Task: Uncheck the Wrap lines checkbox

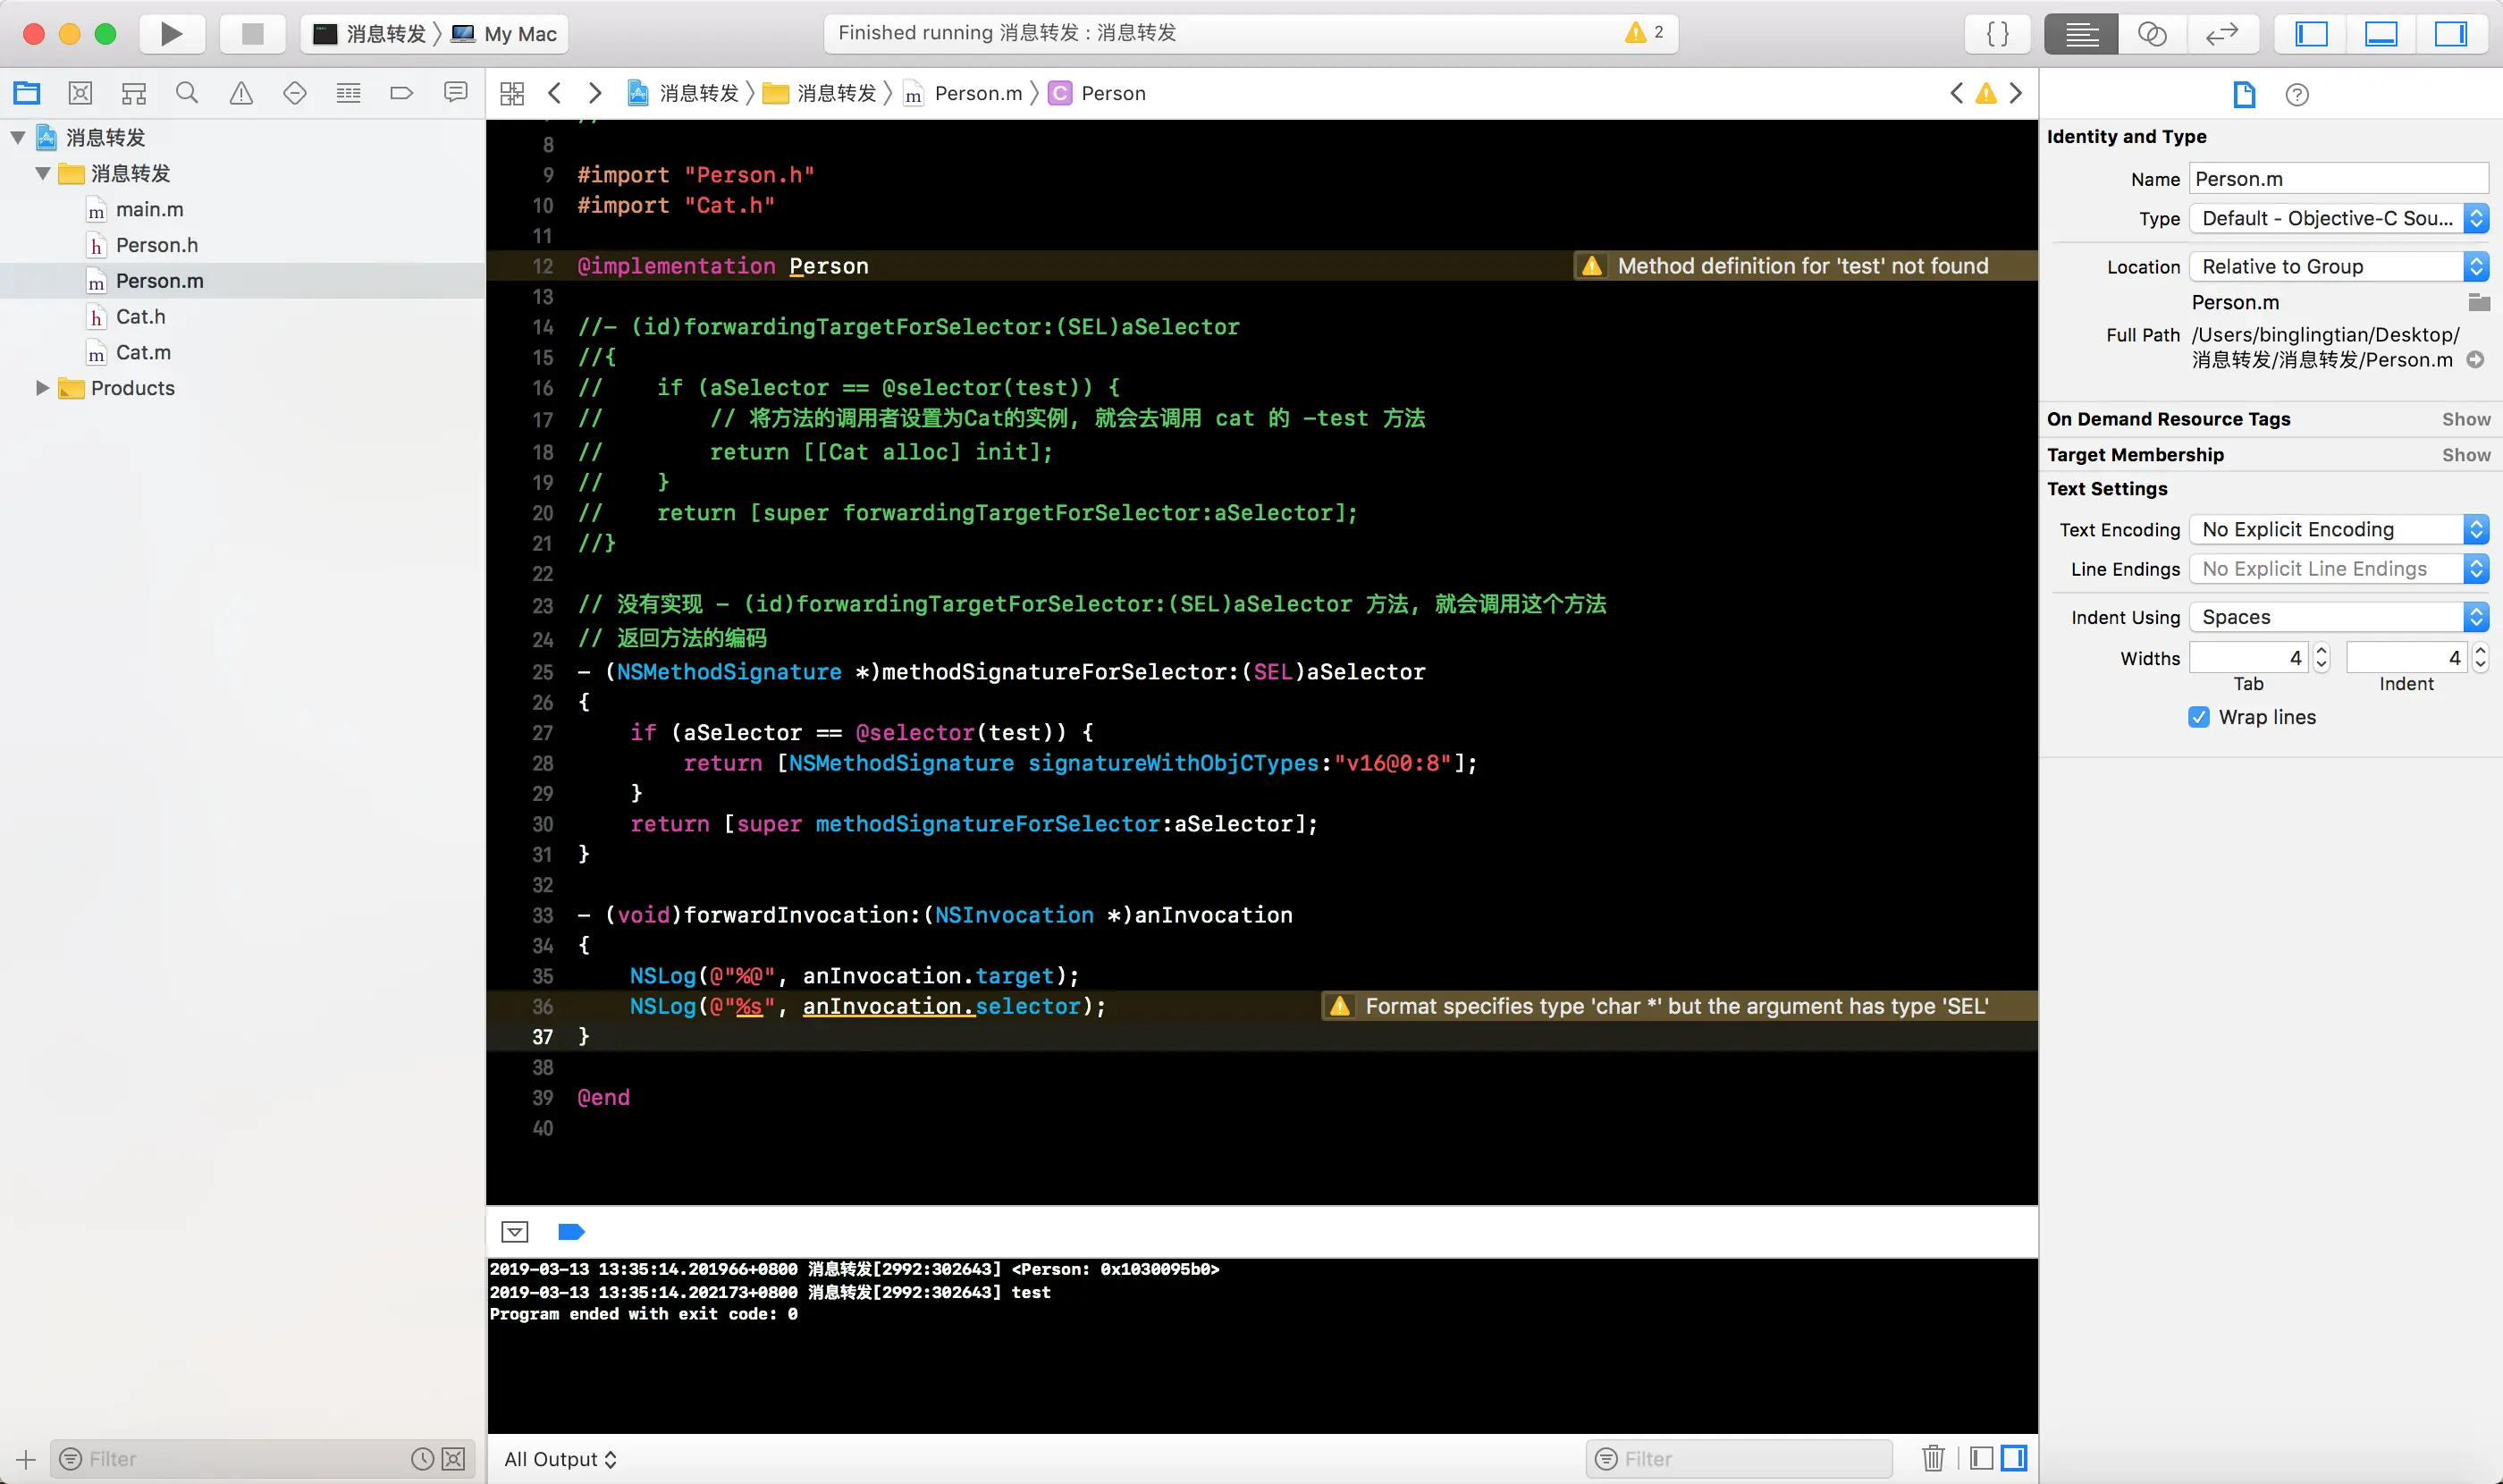Action: (x=2198, y=717)
